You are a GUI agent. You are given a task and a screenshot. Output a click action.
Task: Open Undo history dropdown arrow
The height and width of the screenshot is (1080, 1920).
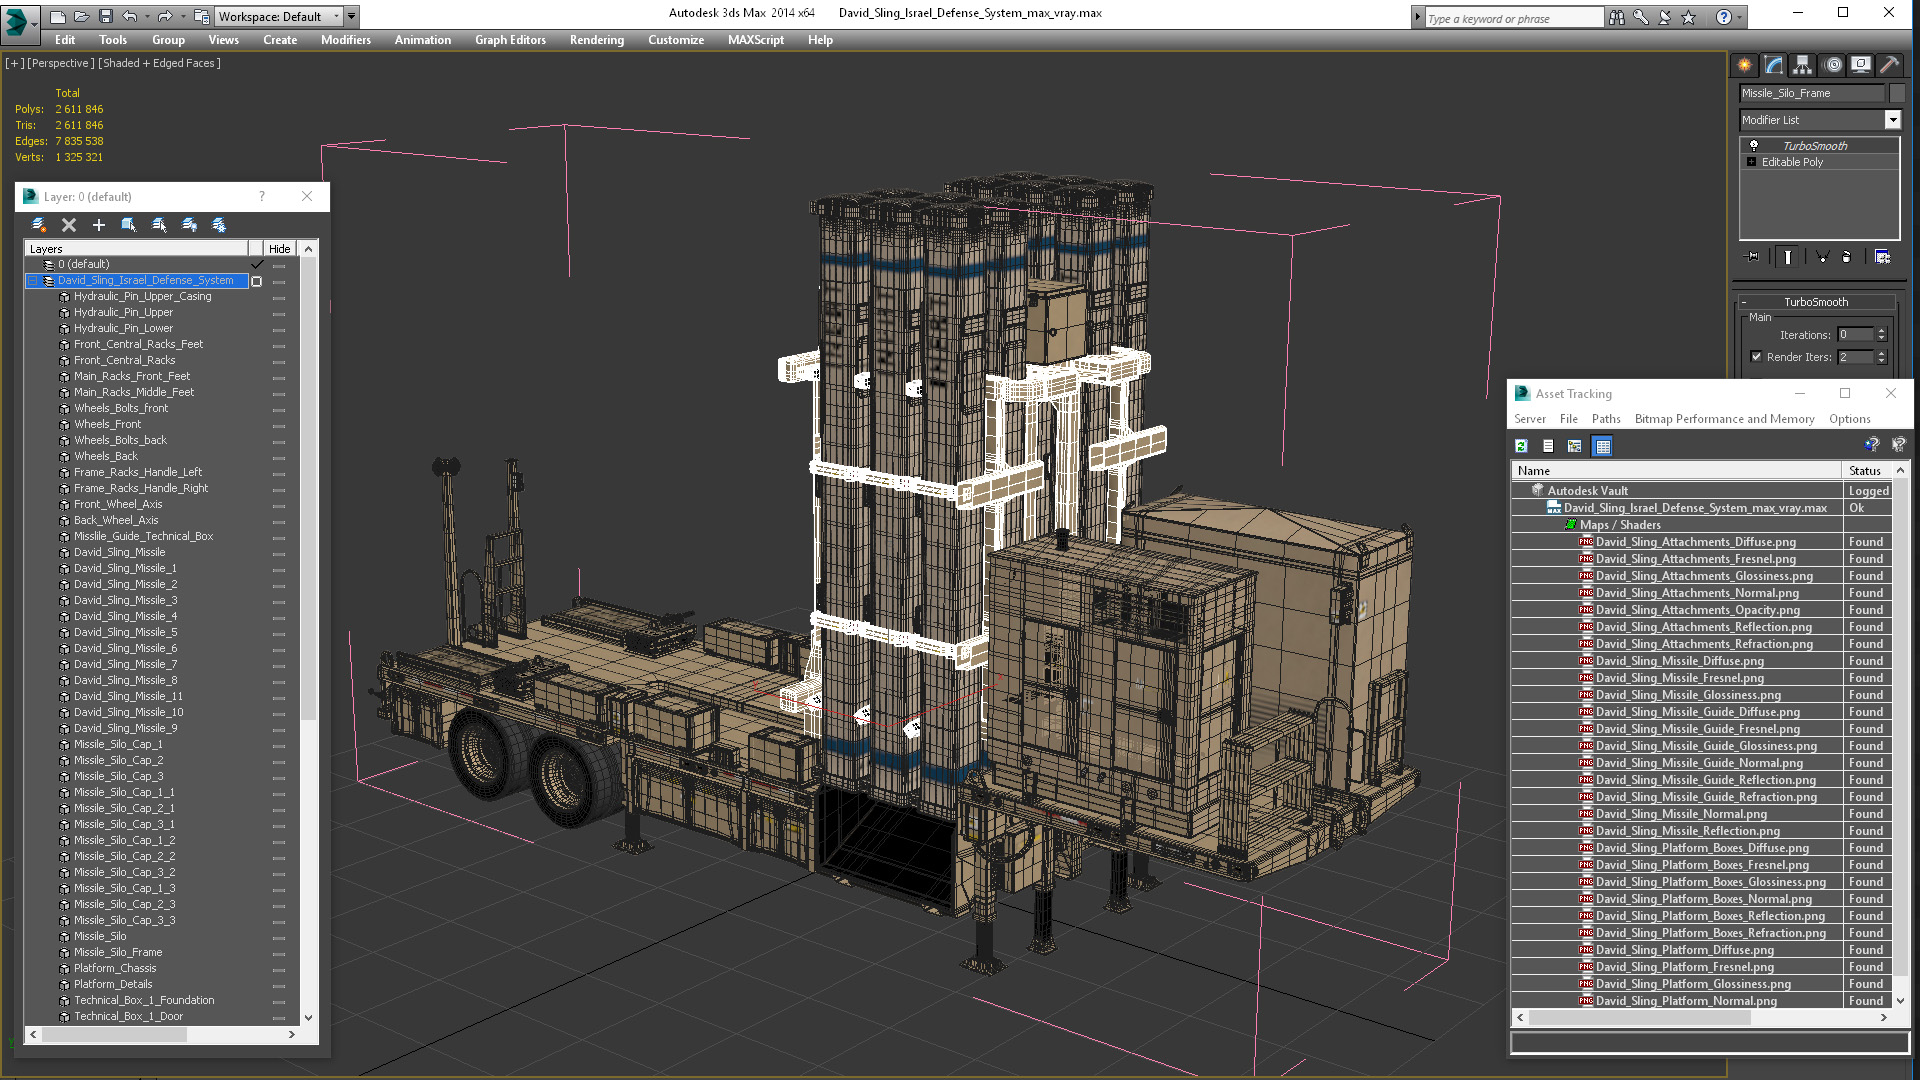click(x=145, y=17)
